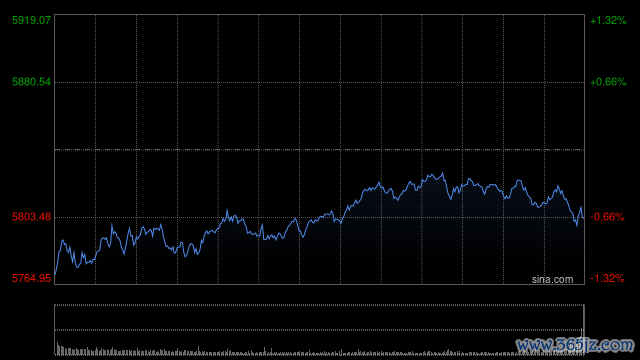Viewport: 640px width, 360px height.
Task: Click the final endpoint of the price line
Action: coord(584,218)
